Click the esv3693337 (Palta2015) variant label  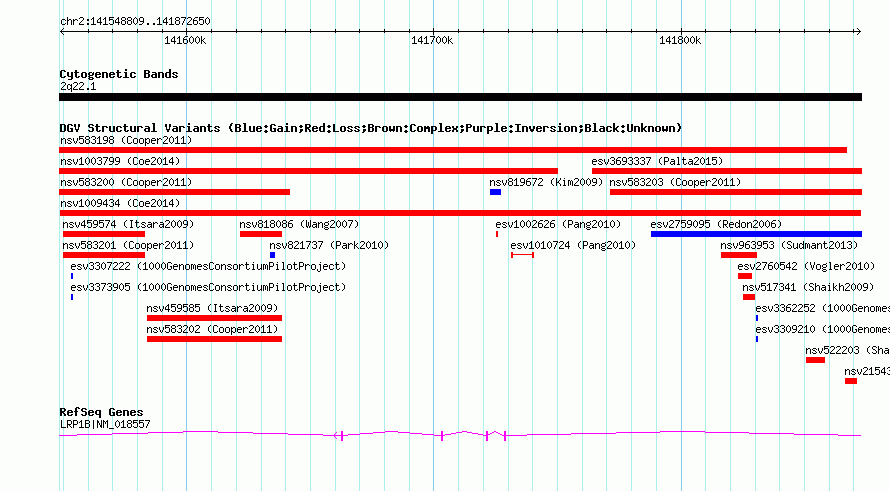point(657,161)
